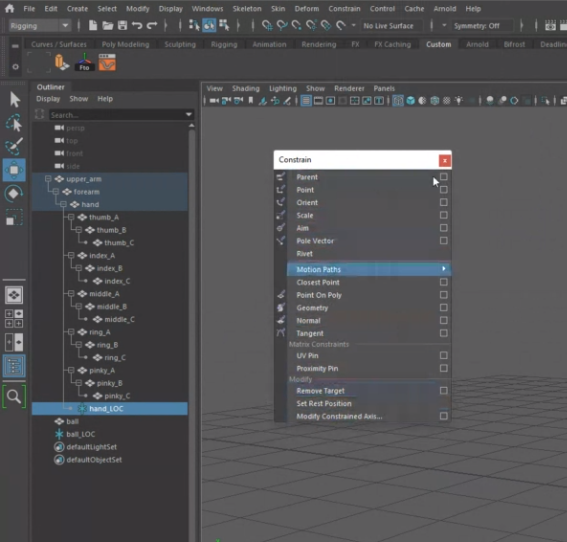Collapse the upper_arm joint hierarchy
The width and height of the screenshot is (567, 542).
[x=48, y=179]
